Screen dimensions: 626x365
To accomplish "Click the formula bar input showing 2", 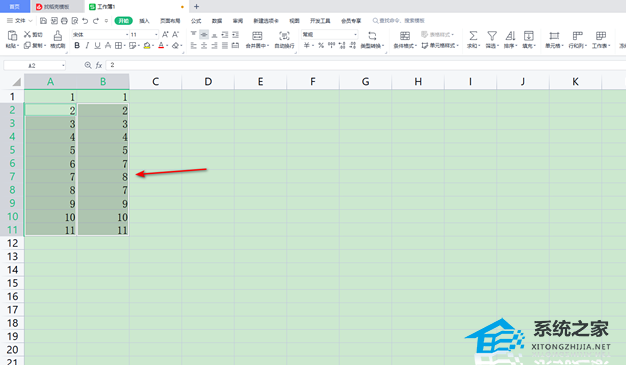I will (365, 65).
